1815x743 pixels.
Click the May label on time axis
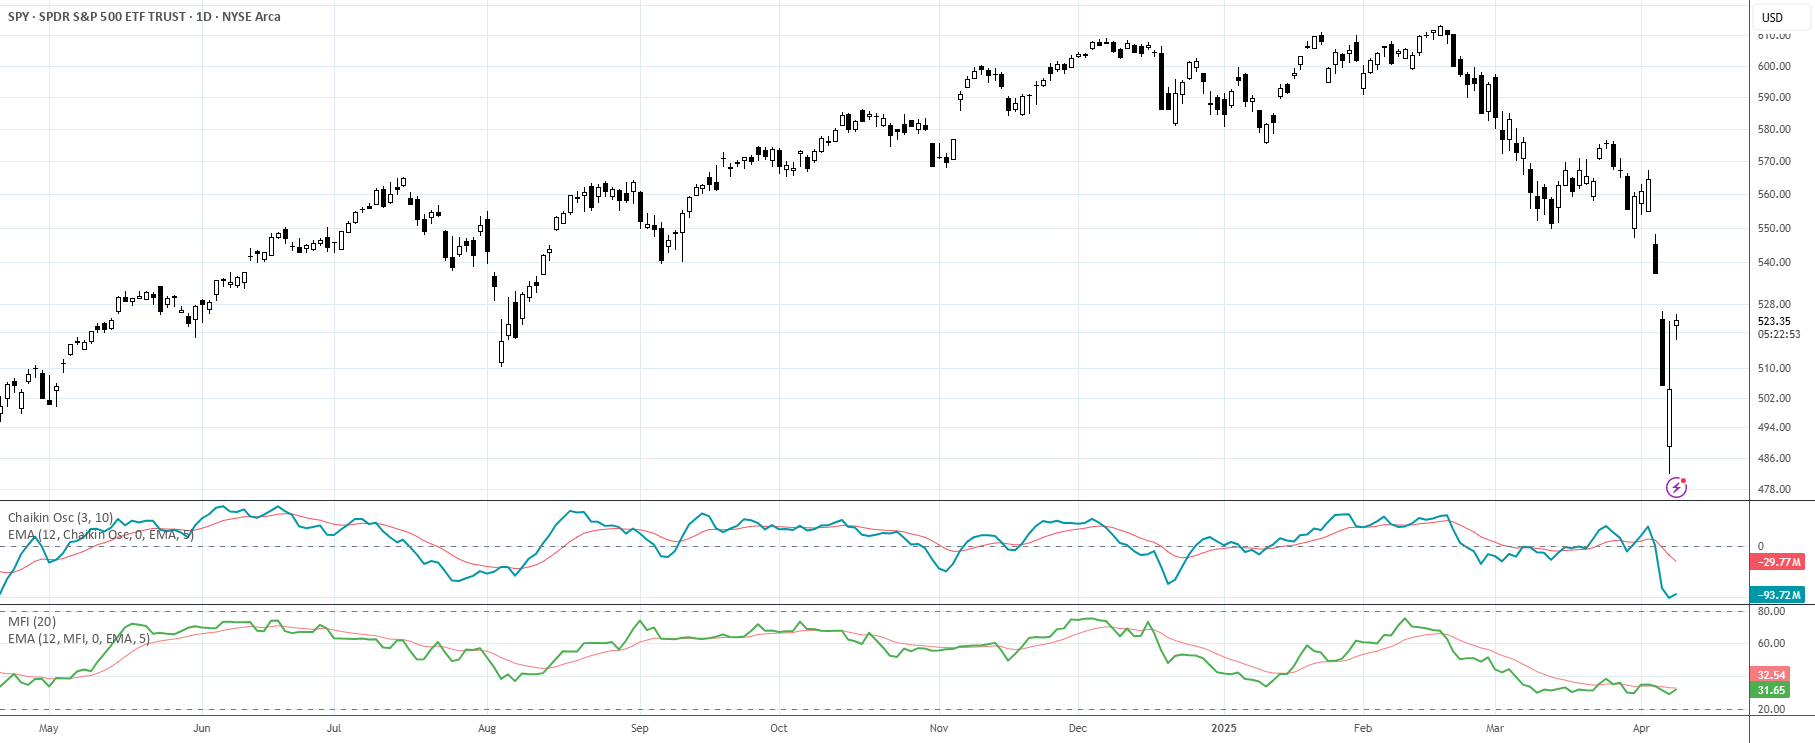coord(49,728)
